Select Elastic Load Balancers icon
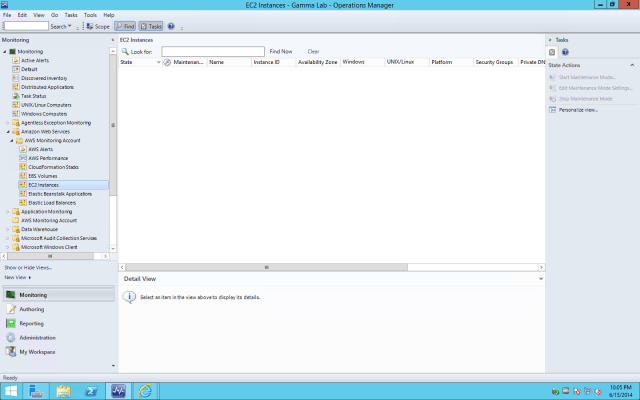The height and width of the screenshot is (400, 640). 23,203
